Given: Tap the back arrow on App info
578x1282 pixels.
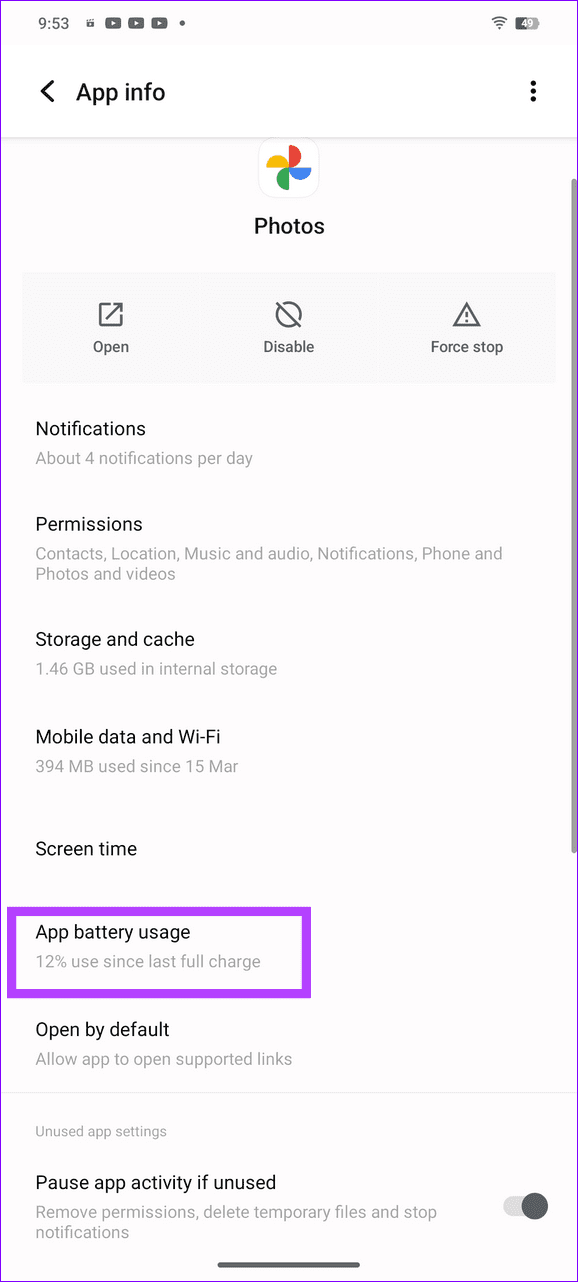Looking at the screenshot, I should 47,91.
